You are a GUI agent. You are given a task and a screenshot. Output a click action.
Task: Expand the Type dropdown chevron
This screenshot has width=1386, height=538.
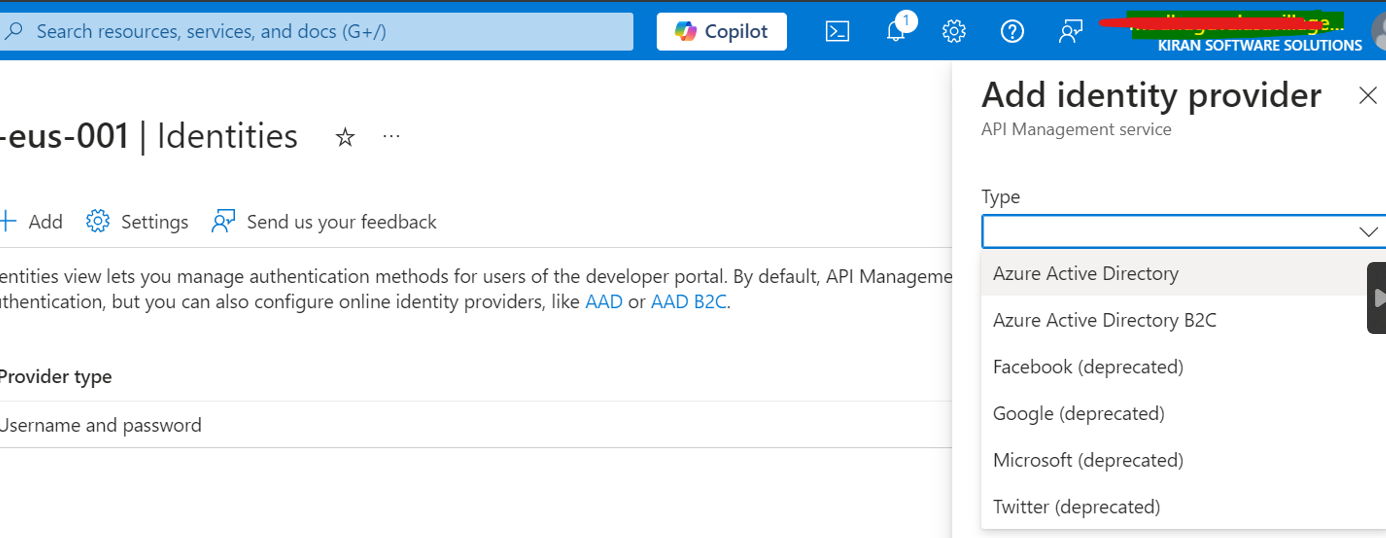pyautogui.click(x=1368, y=232)
